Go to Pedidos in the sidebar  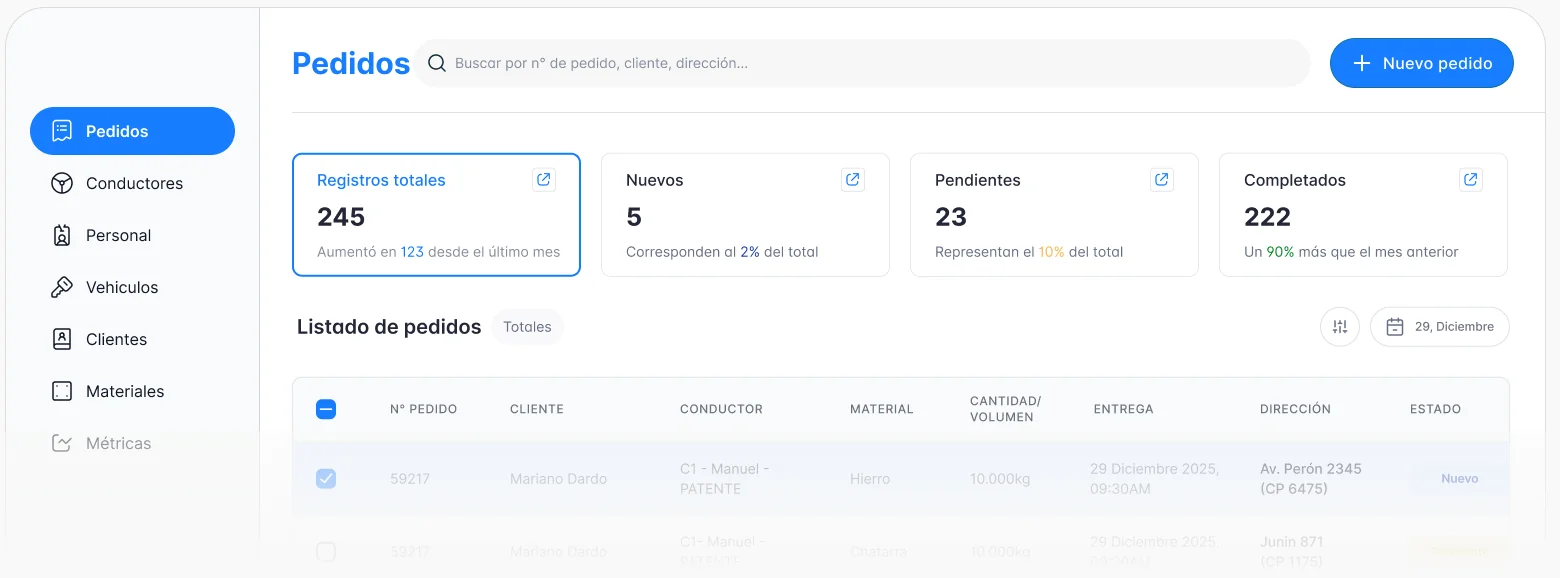tap(132, 131)
